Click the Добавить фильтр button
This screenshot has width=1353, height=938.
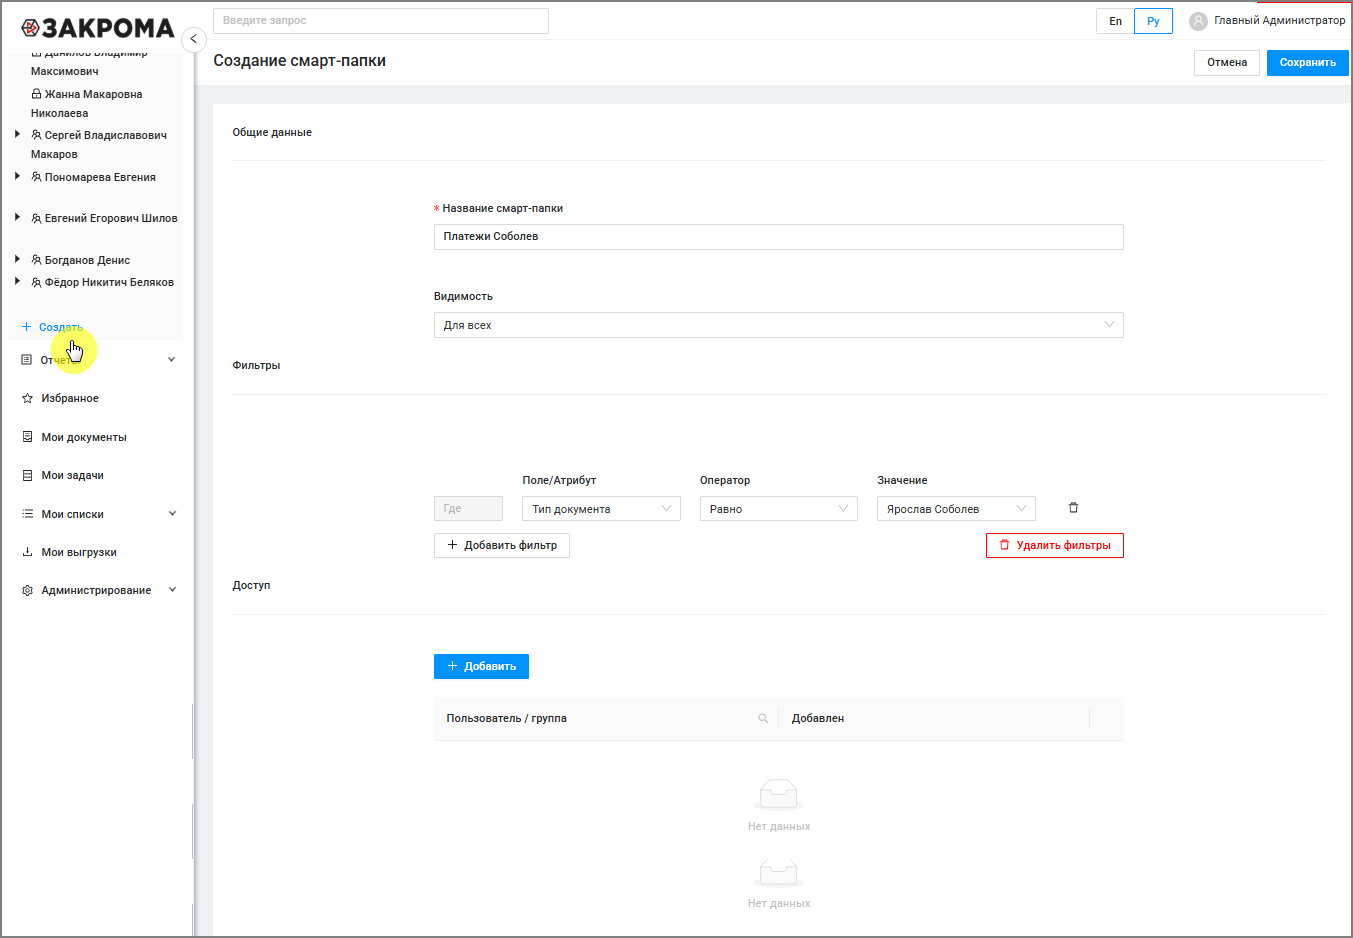[502, 545]
